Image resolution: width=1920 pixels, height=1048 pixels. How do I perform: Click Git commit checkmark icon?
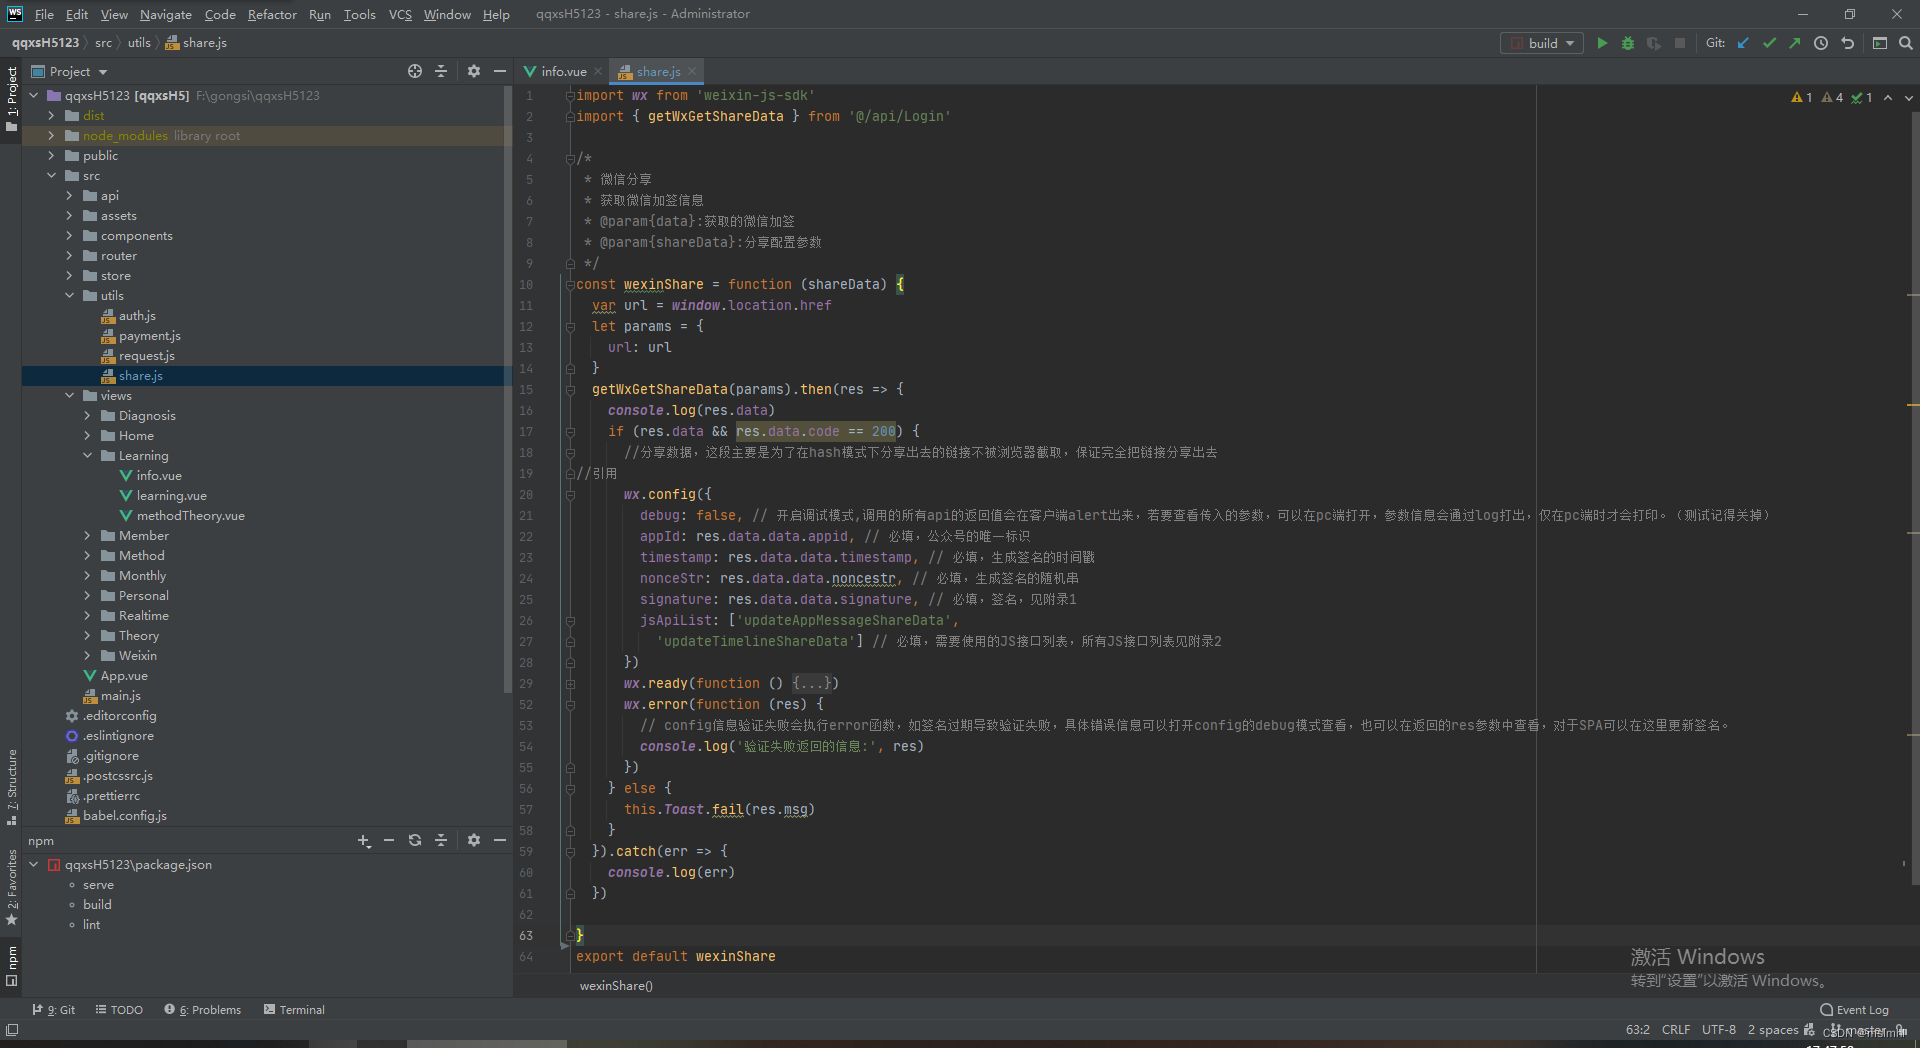click(x=1769, y=43)
